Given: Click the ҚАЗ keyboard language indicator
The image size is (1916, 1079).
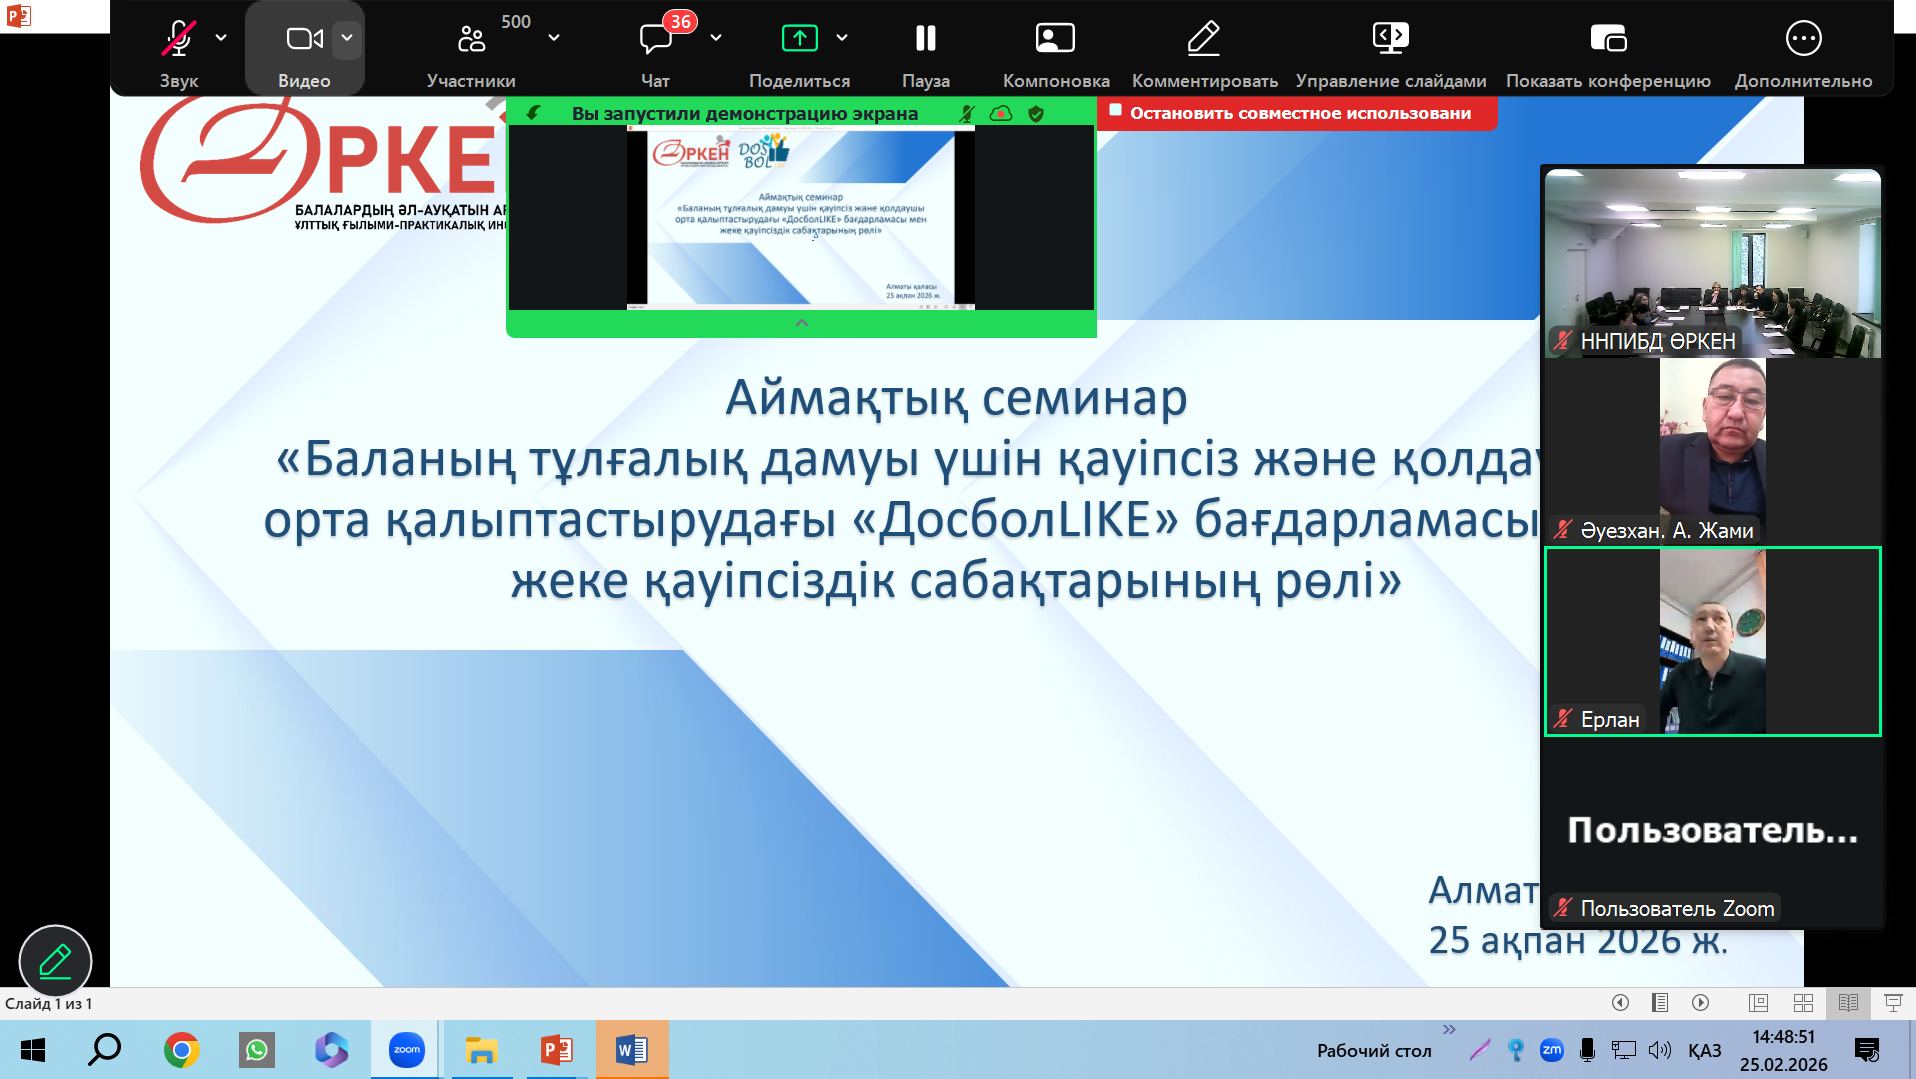Looking at the screenshot, I should [x=1705, y=1050].
